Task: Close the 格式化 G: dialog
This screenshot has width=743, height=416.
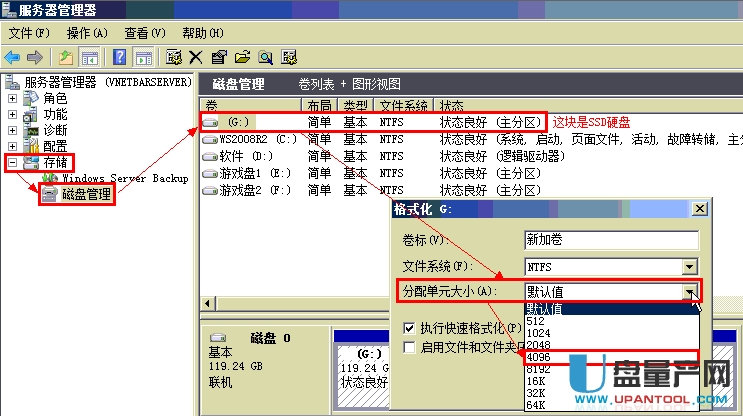Action: click(x=699, y=209)
